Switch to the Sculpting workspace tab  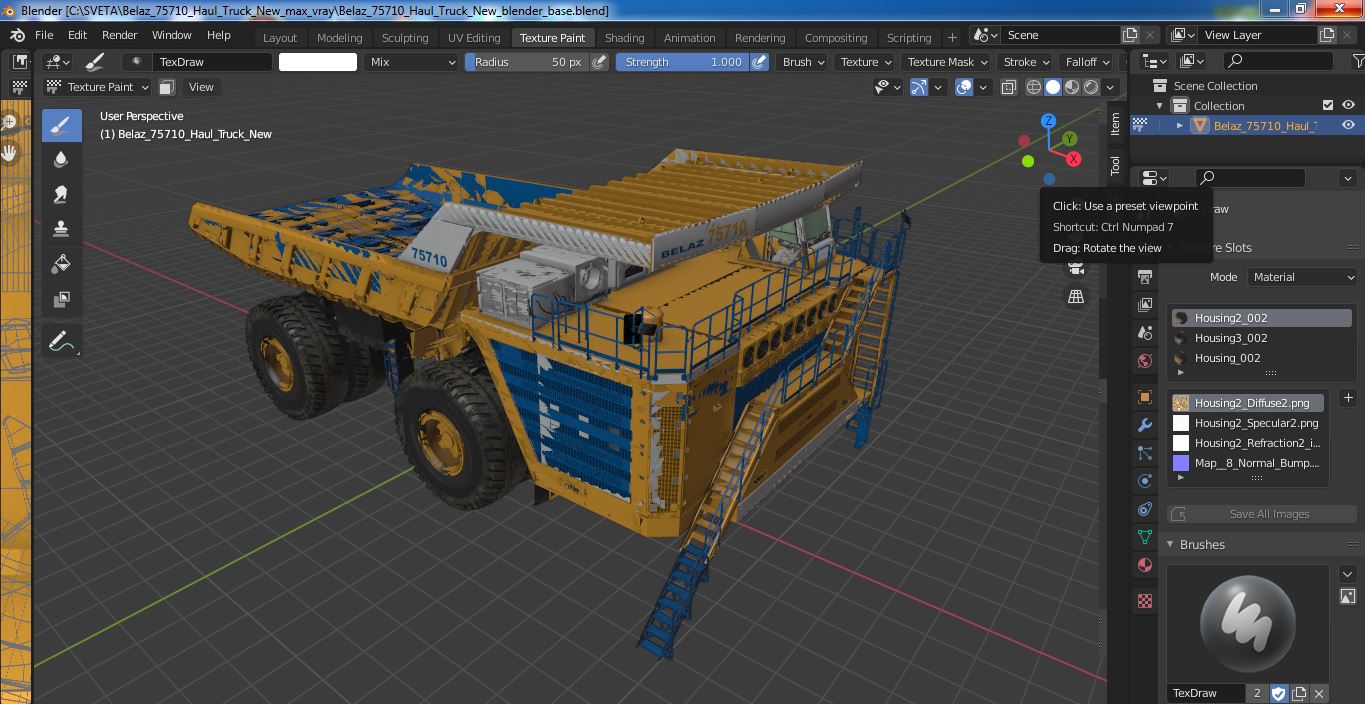pos(405,38)
